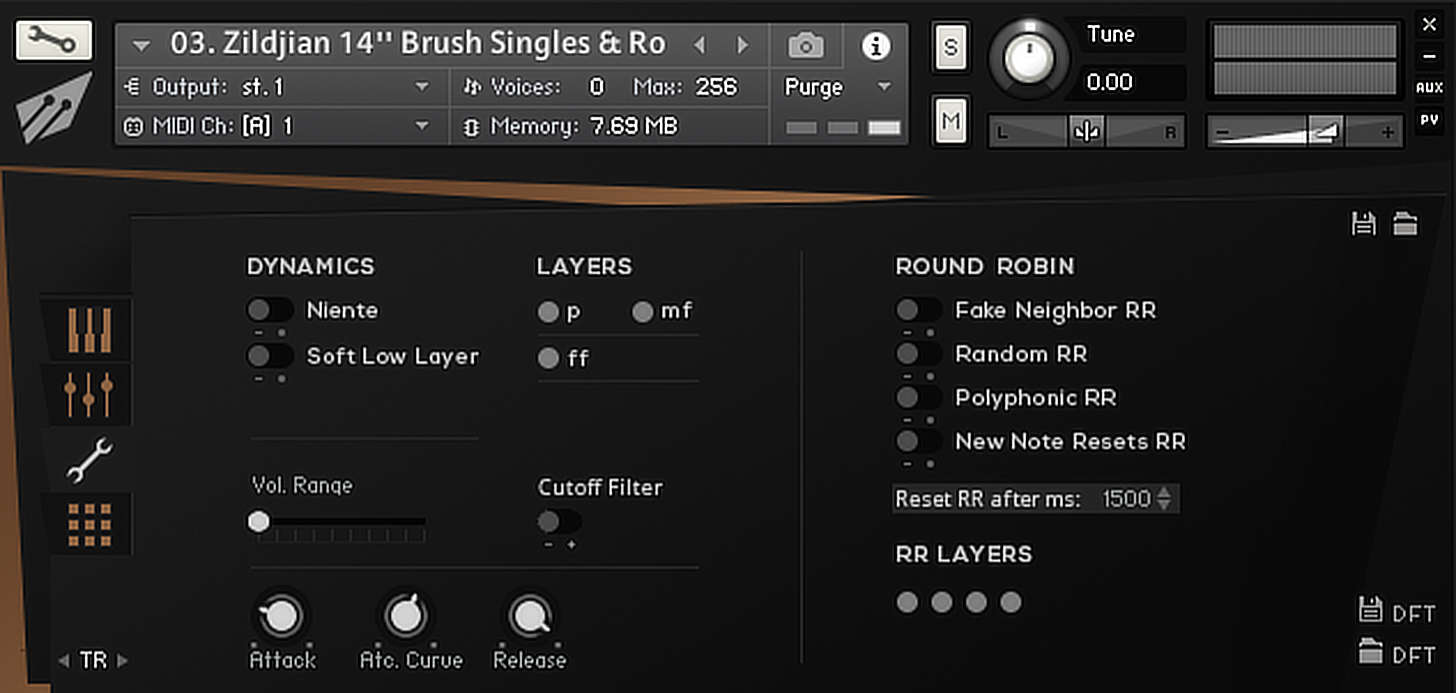Toggle Fake Neighbor RR switch

click(918, 310)
